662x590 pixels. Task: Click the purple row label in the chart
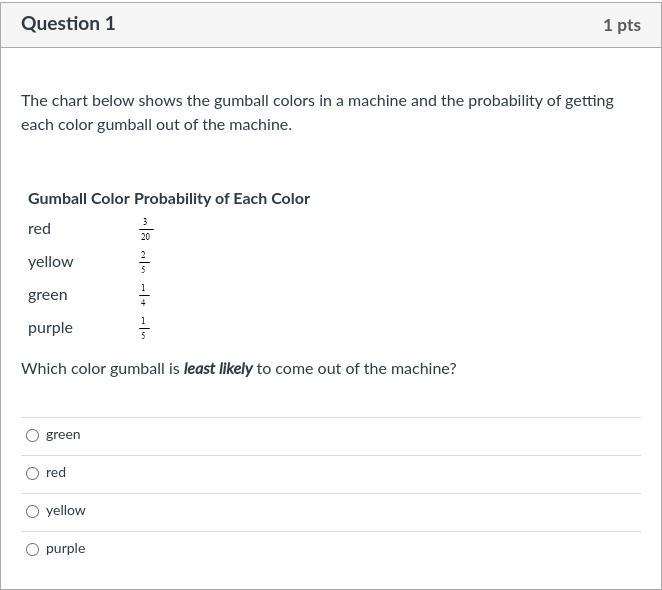pos(50,328)
